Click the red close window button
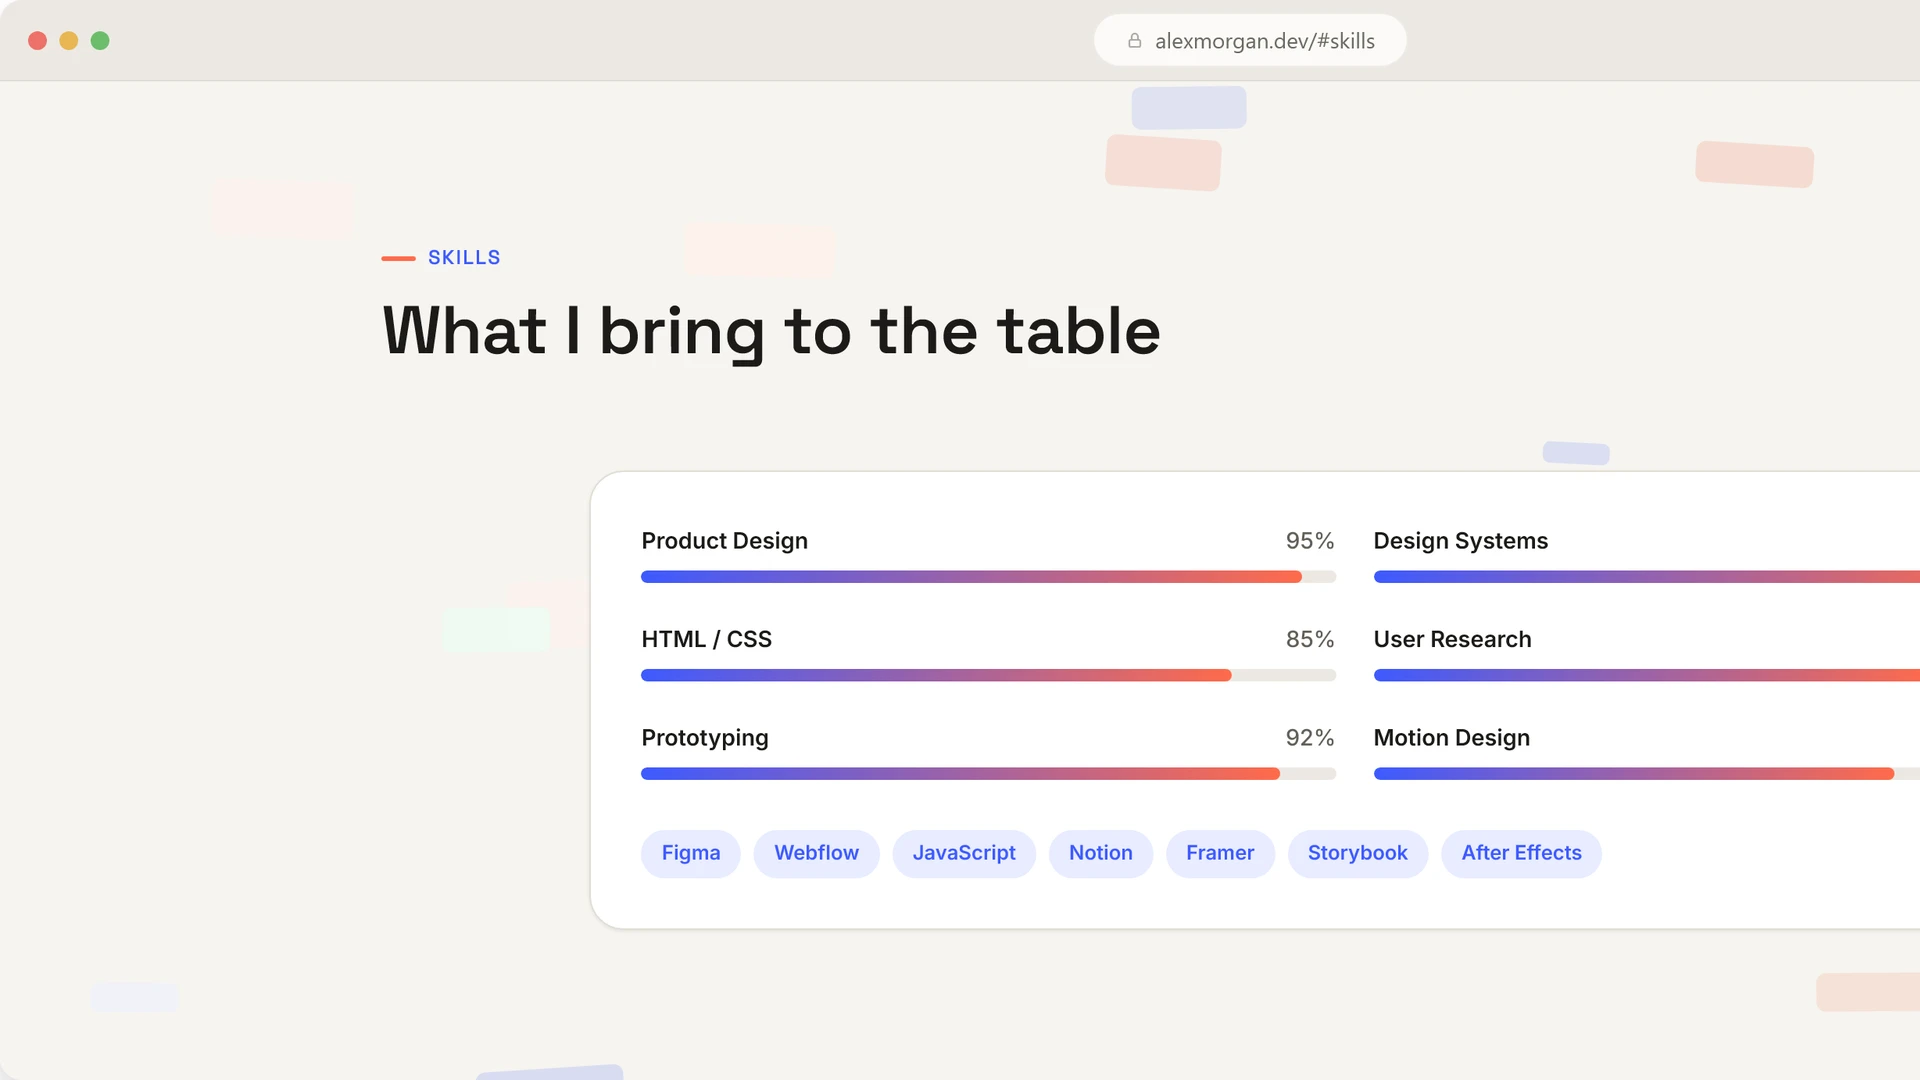Image resolution: width=1920 pixels, height=1080 pixels. pos(38,41)
